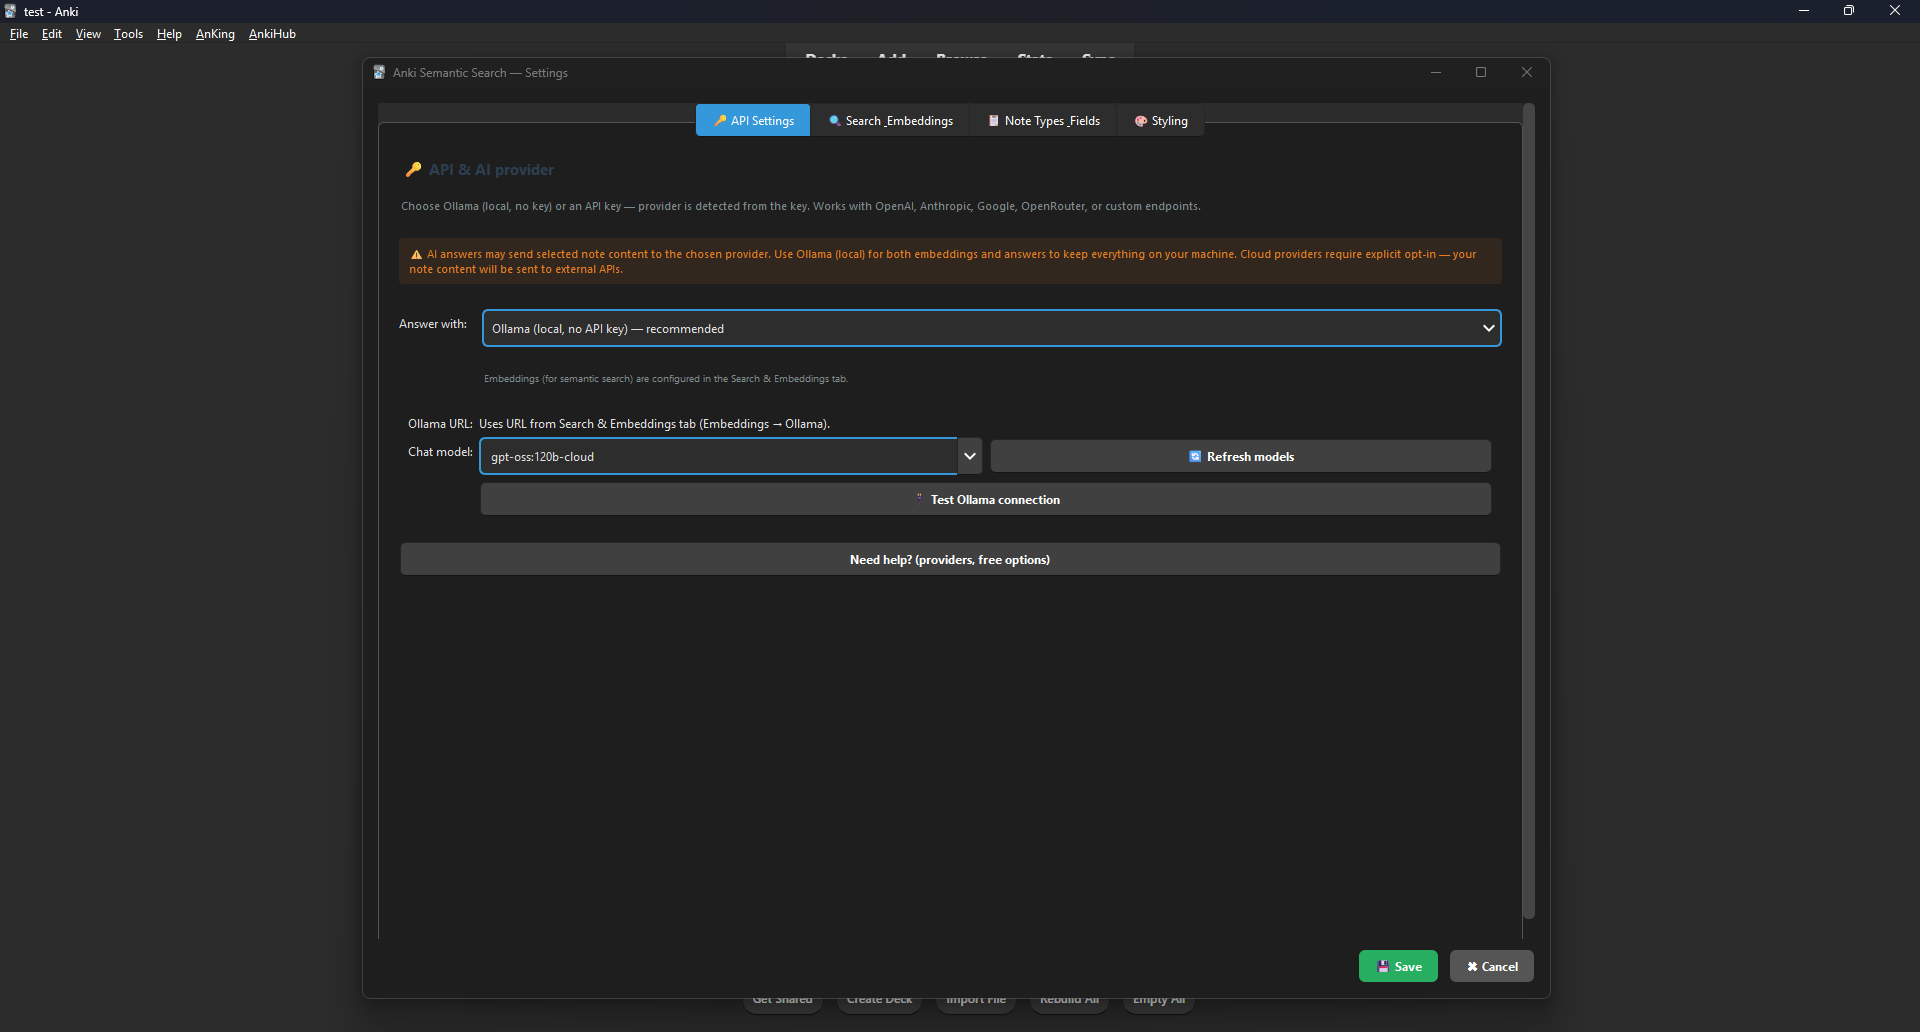Viewport: 1920px width, 1032px height.
Task: Switch to the Search & Embeddings tab
Action: [x=890, y=121]
